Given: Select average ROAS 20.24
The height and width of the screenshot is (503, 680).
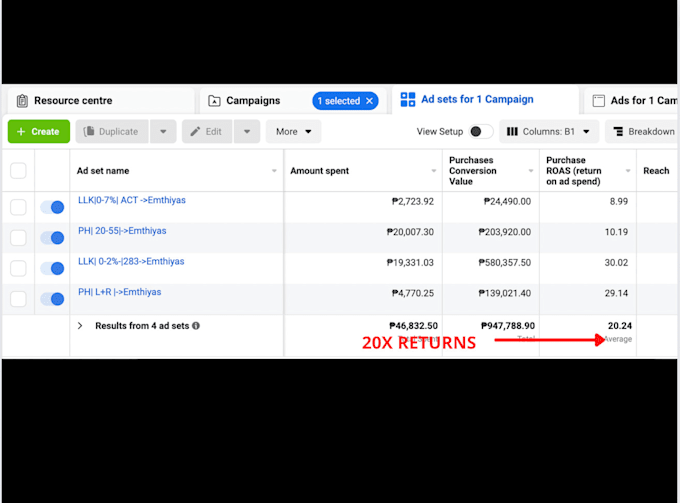Looking at the screenshot, I should [620, 326].
